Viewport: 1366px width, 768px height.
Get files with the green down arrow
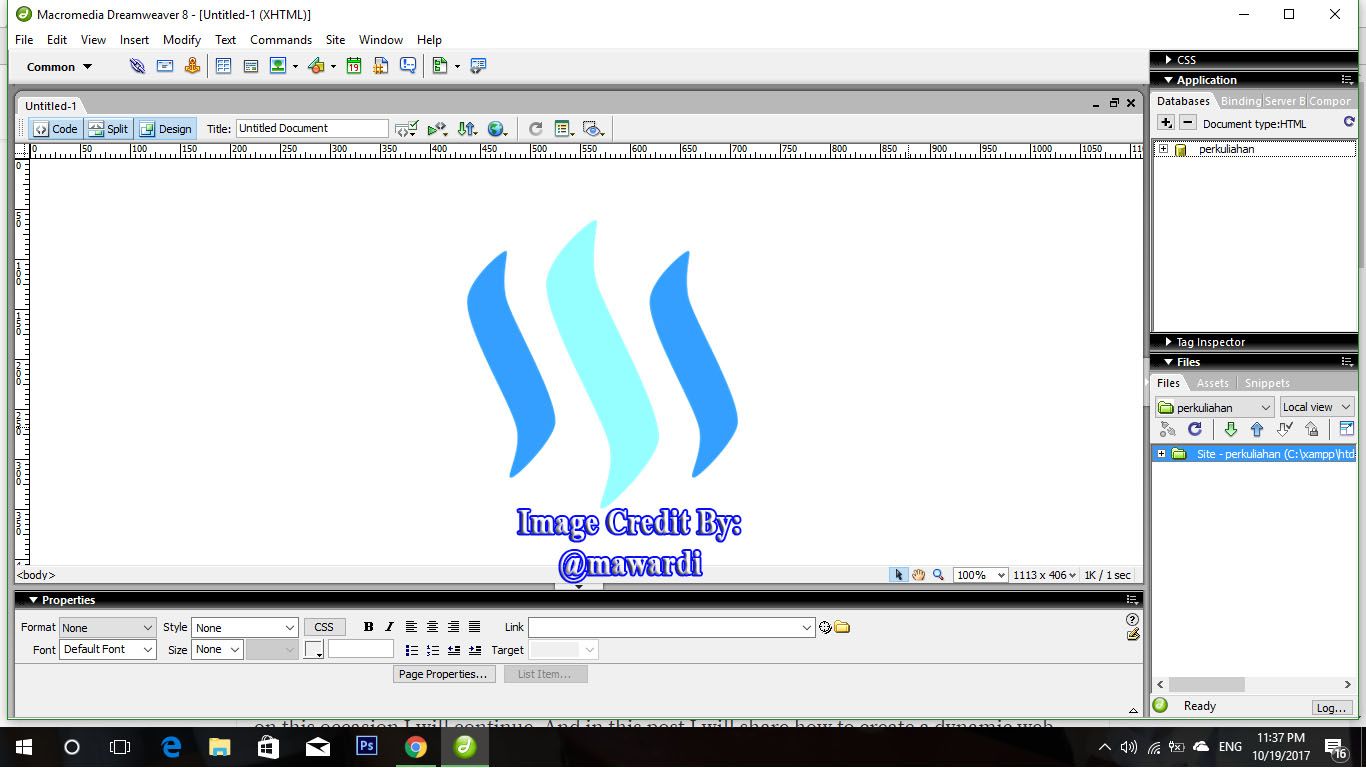click(x=1231, y=429)
